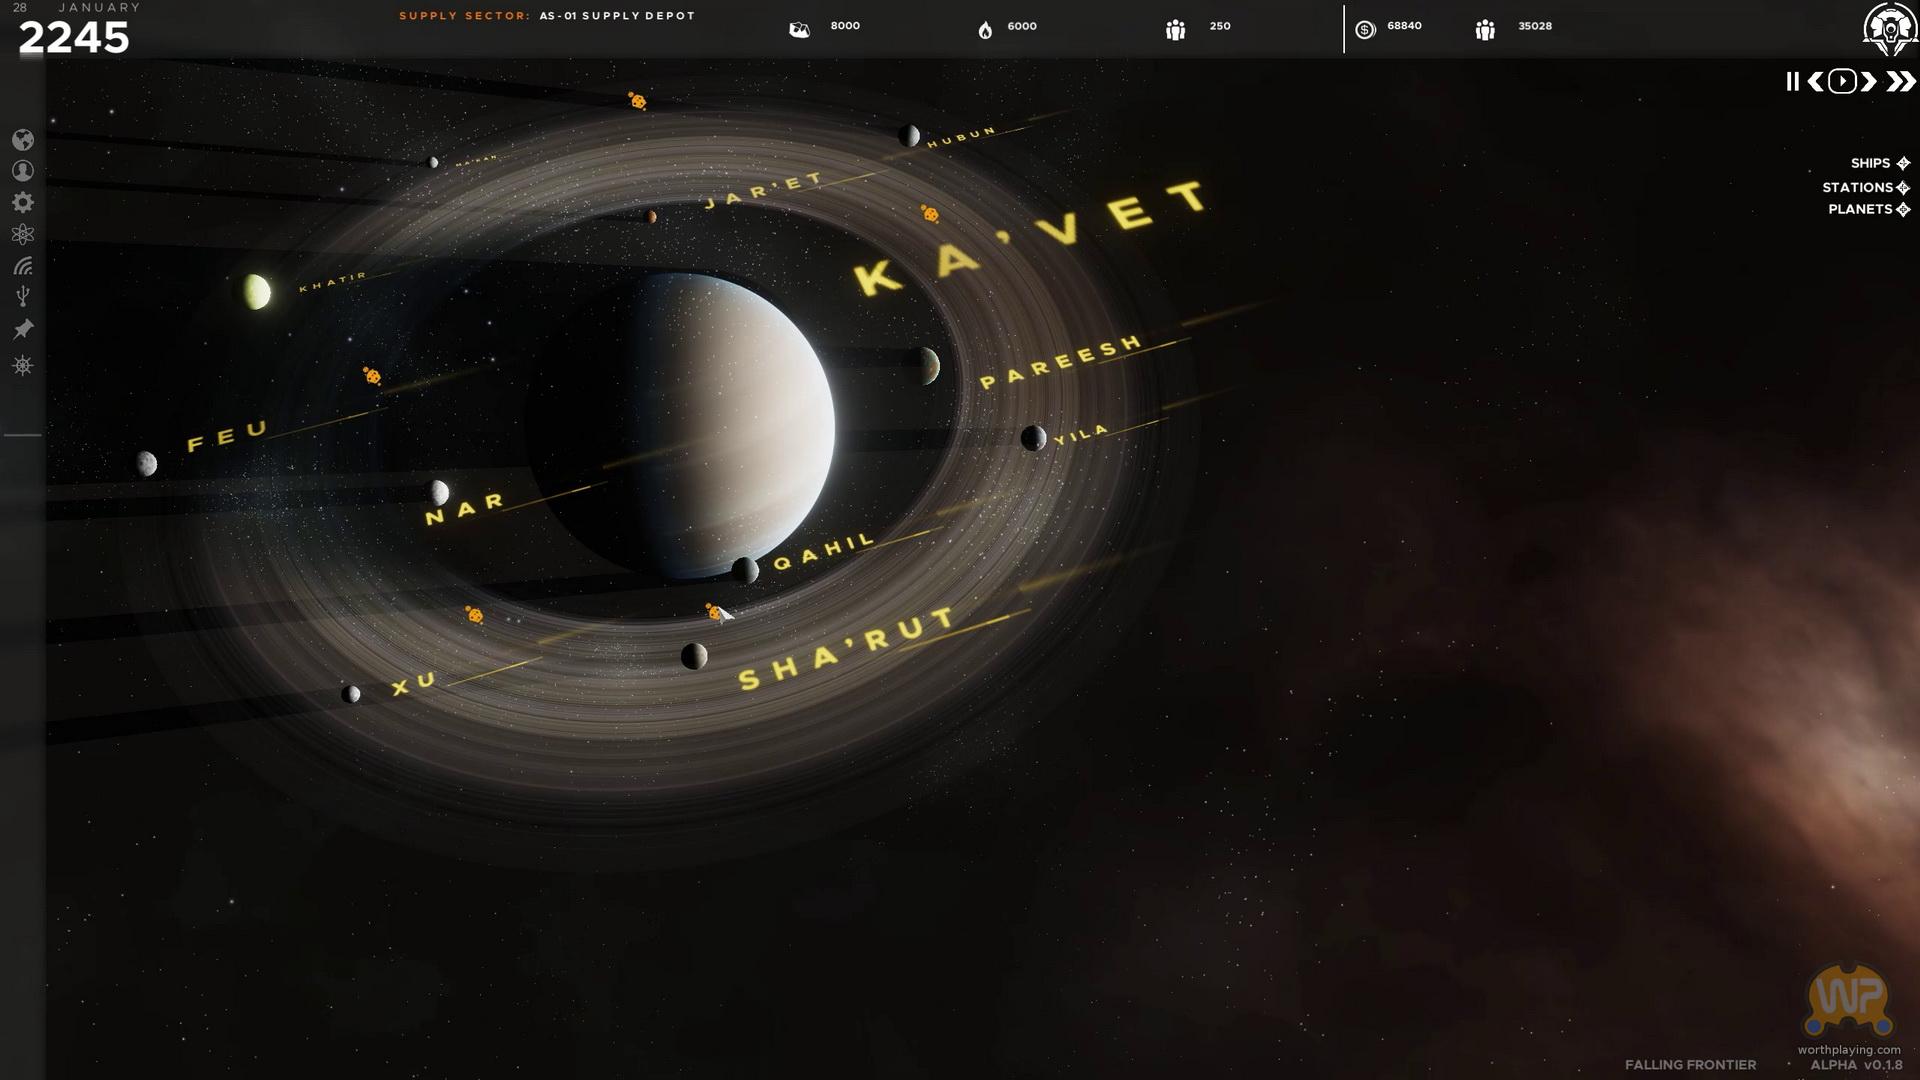Image resolution: width=1920 pixels, height=1080 pixels.
Task: Open the gear settings sidebar icon
Action: point(23,203)
